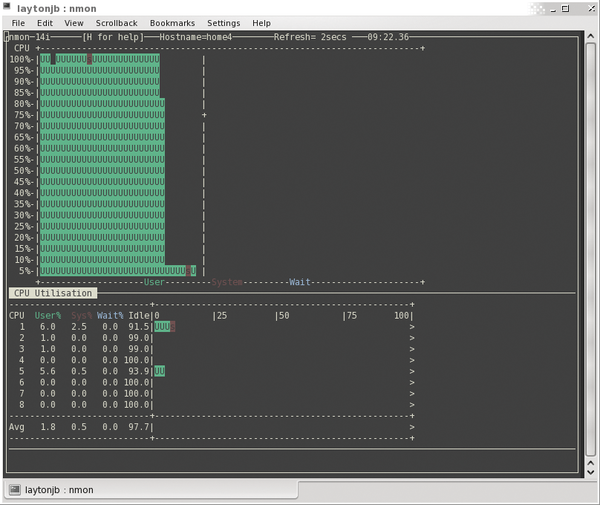Screen dimensions: 600x505
Task: Click the blue Wait legend label
Action: click(300, 282)
